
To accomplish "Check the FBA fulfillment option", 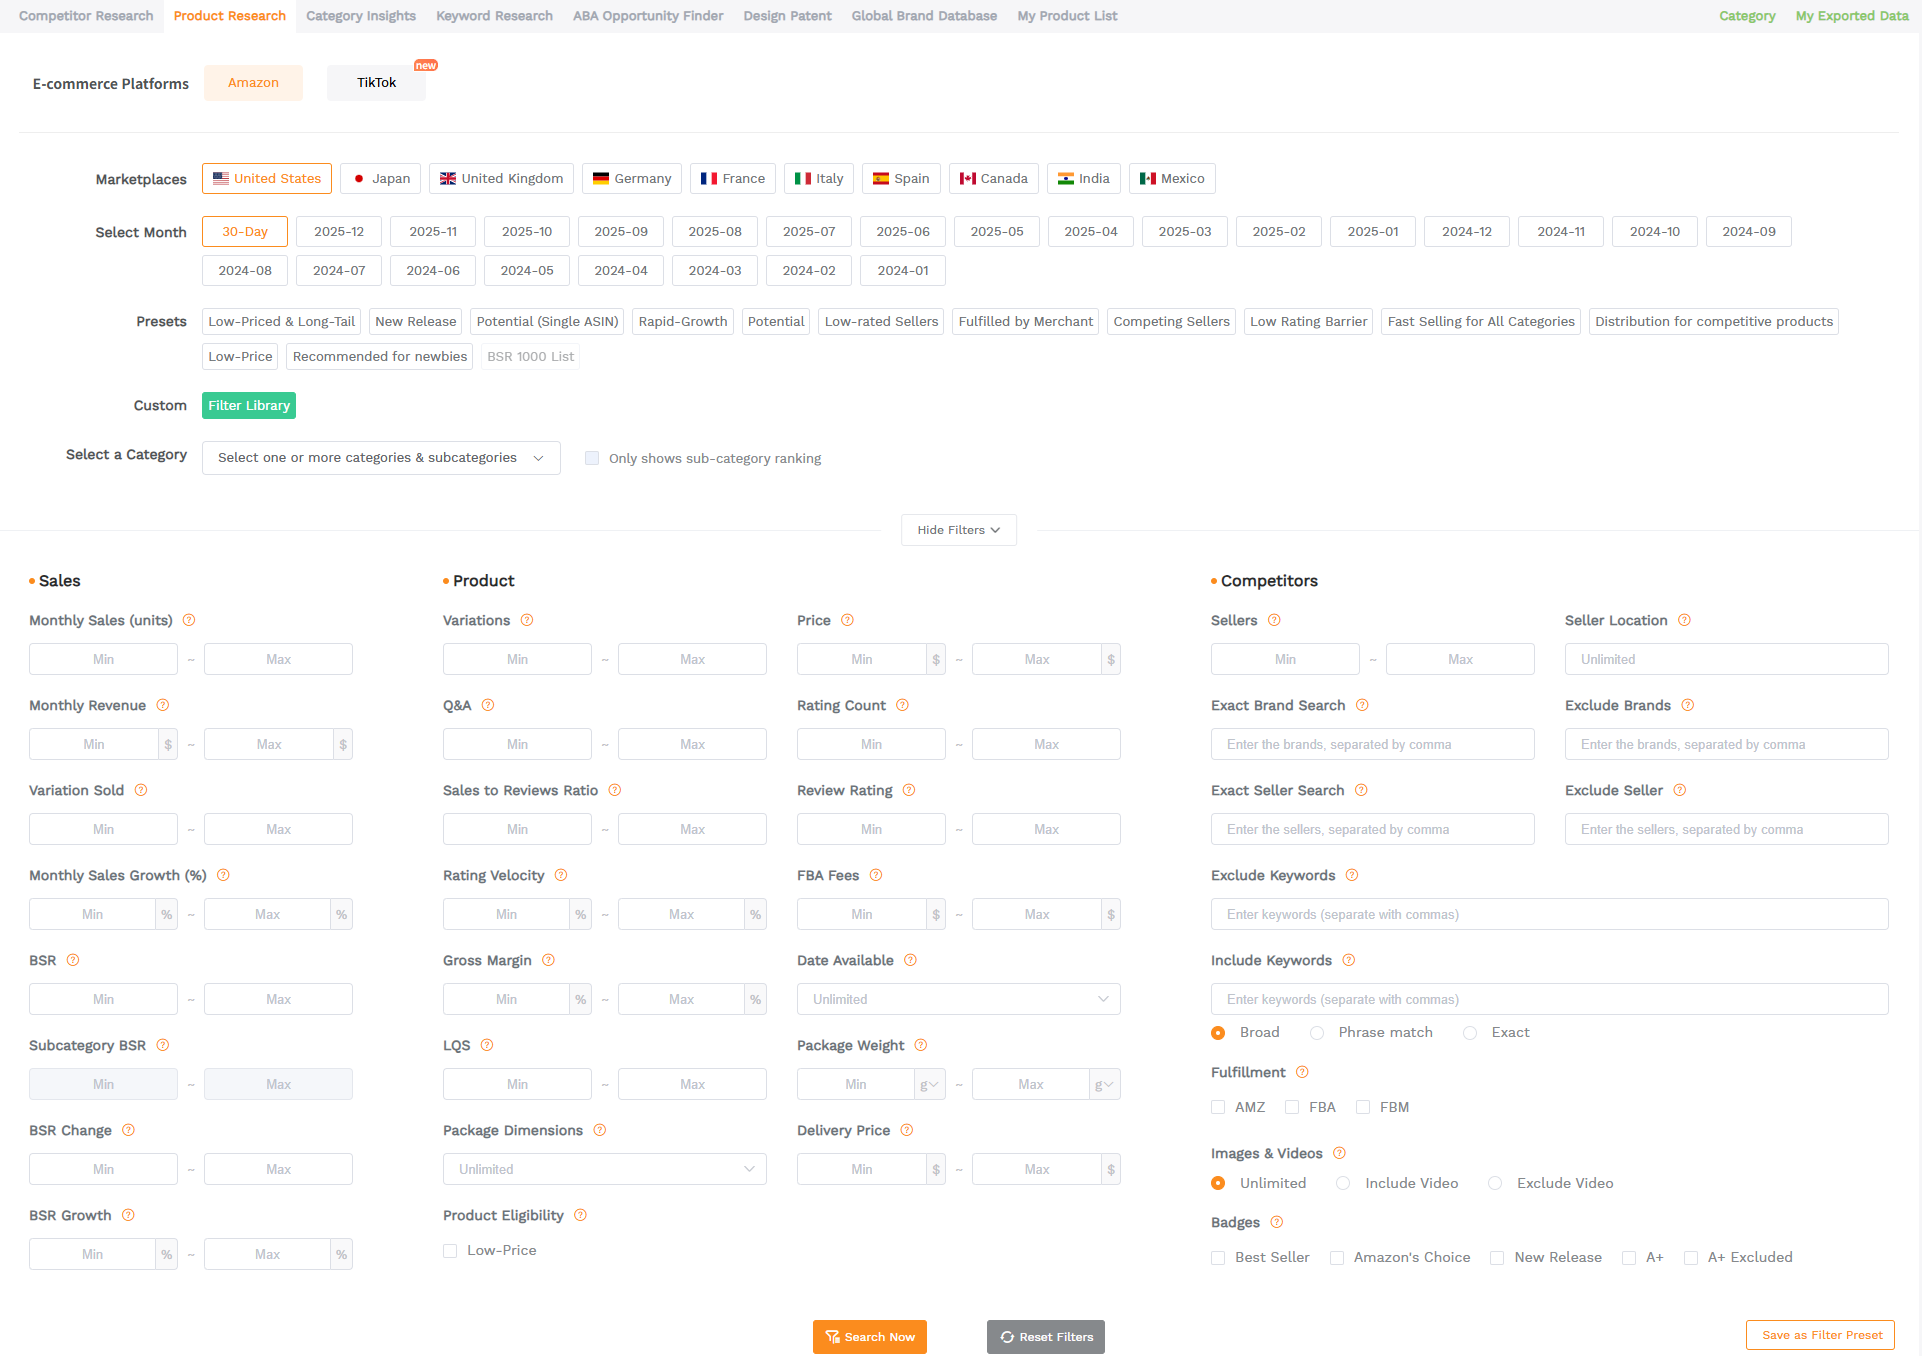I will [1291, 1107].
